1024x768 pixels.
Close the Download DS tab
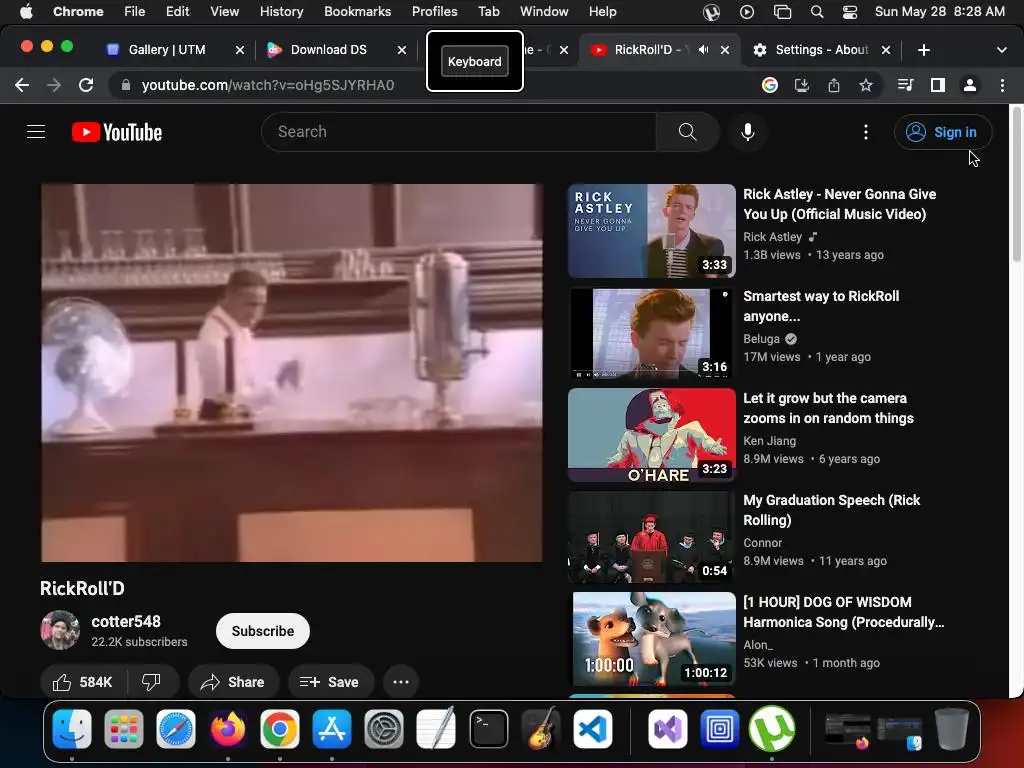pyautogui.click(x=402, y=50)
